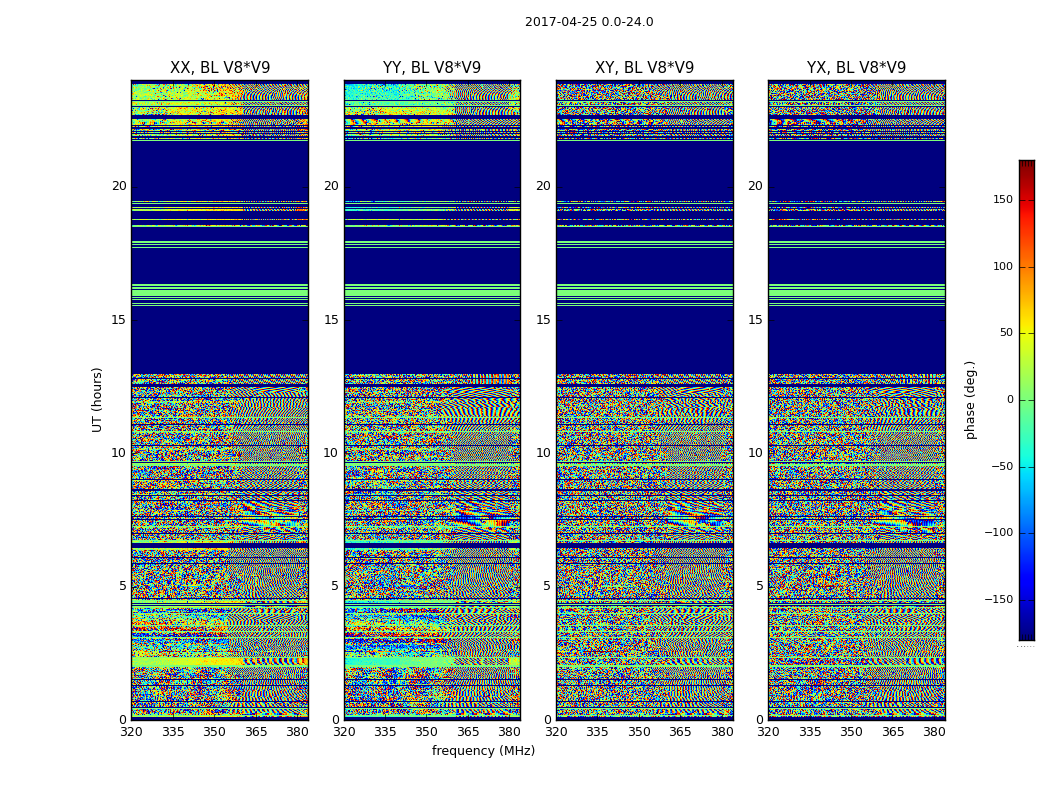Click the 20 hour tick of XX panel

point(119,186)
